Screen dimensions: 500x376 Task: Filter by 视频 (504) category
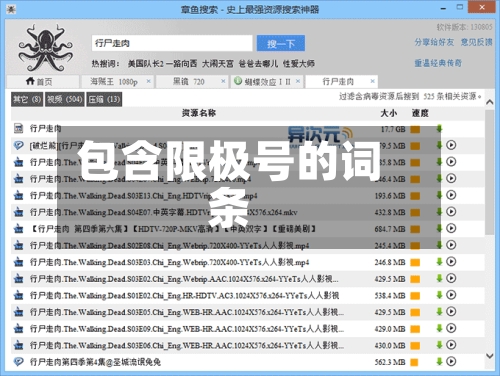pyautogui.click(x=65, y=99)
